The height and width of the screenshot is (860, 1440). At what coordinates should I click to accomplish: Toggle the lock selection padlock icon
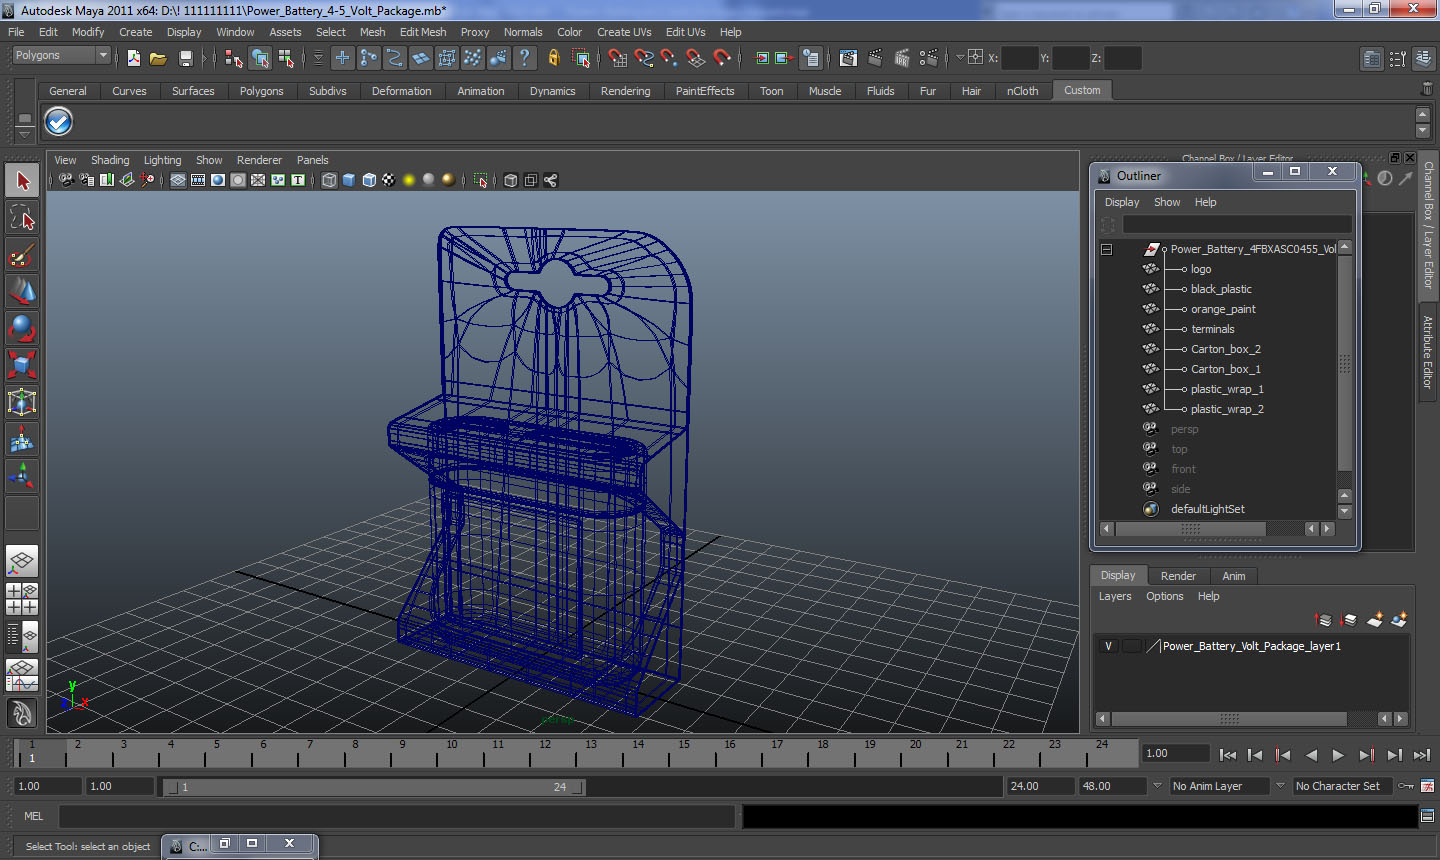tap(553, 58)
